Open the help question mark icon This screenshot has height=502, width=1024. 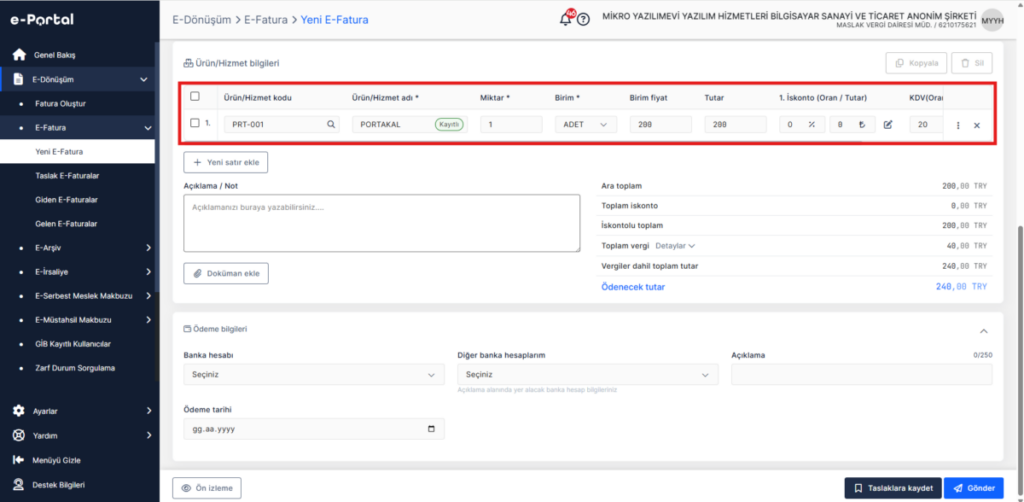584,20
